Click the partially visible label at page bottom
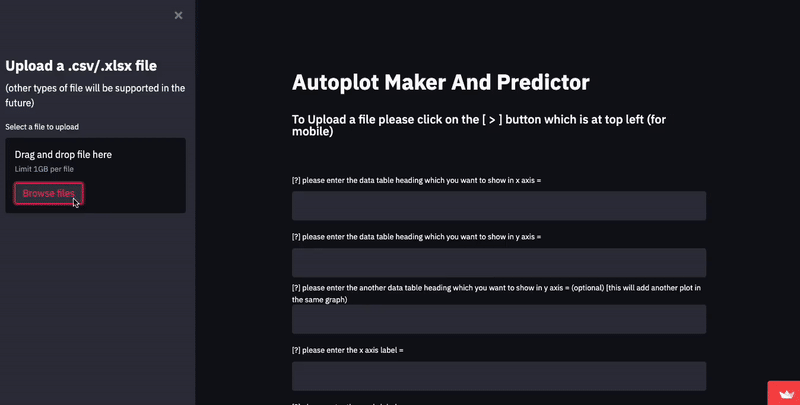Image resolution: width=800 pixels, height=405 pixels. click(344, 403)
